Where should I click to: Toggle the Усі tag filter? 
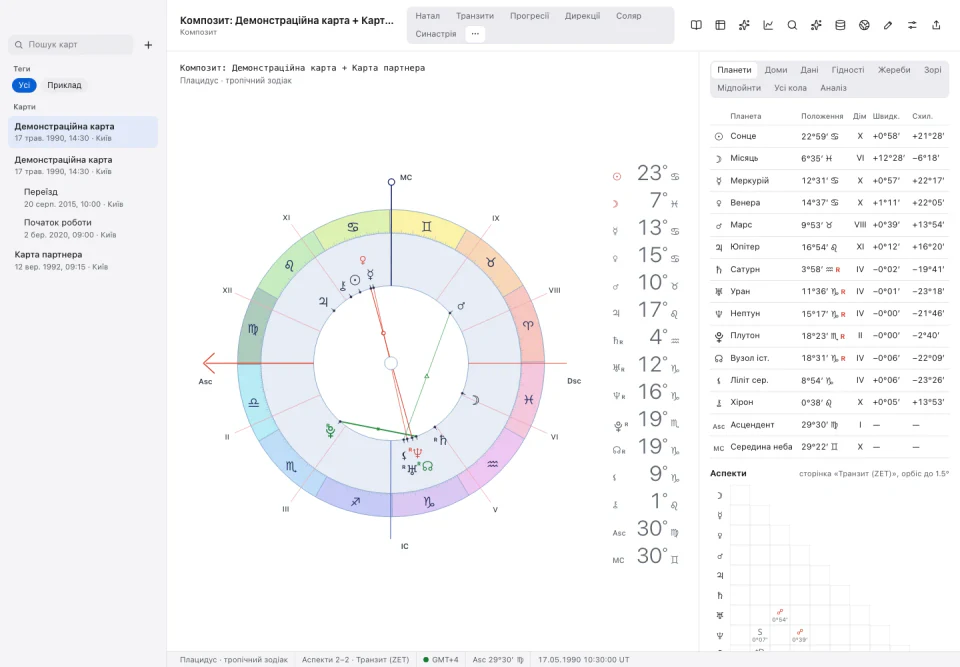click(x=24, y=85)
